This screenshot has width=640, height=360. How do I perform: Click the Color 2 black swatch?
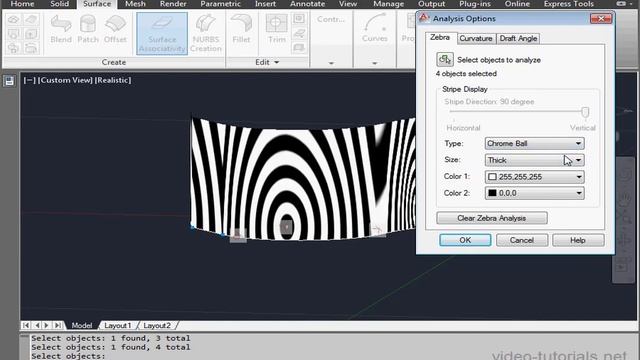[x=492, y=193]
